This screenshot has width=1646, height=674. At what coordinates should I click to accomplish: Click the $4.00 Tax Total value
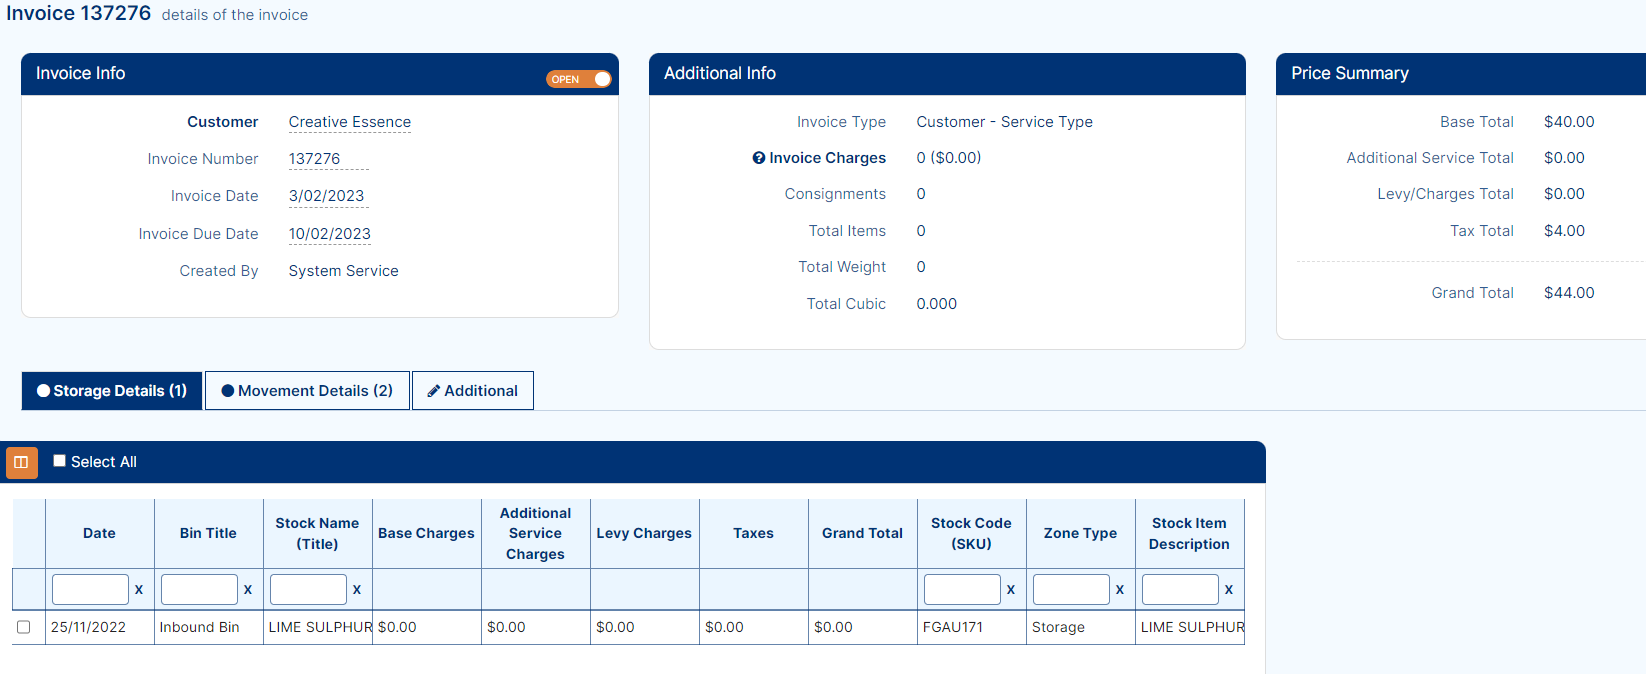click(x=1564, y=231)
